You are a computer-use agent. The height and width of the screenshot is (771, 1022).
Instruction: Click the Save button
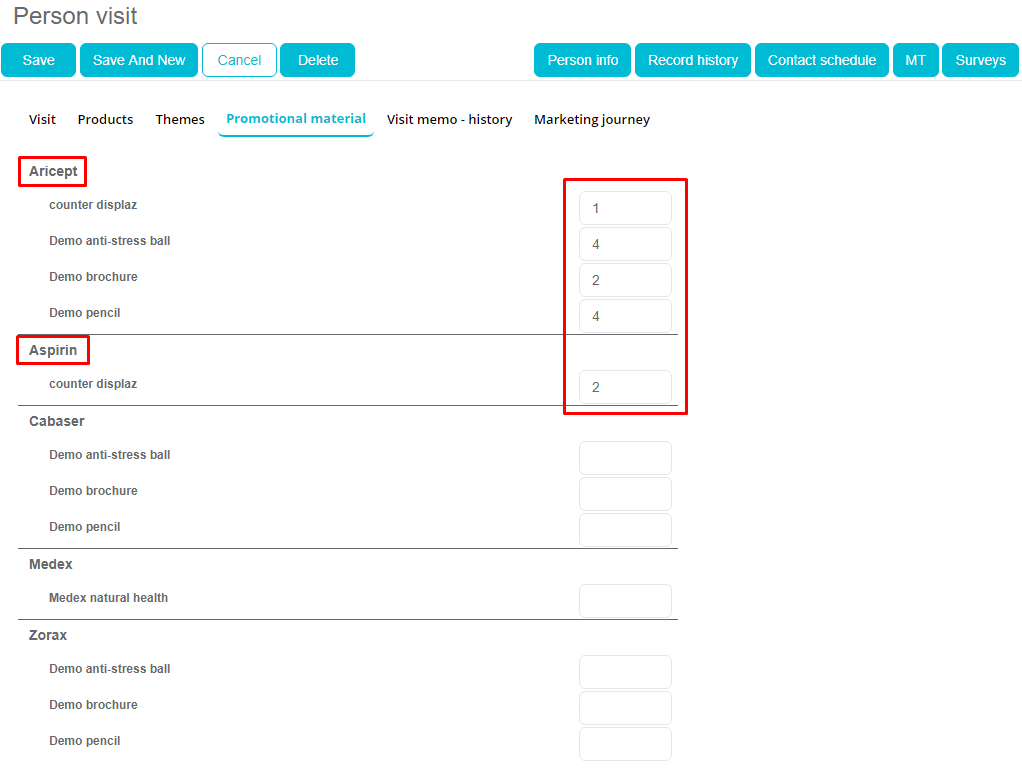pos(38,60)
